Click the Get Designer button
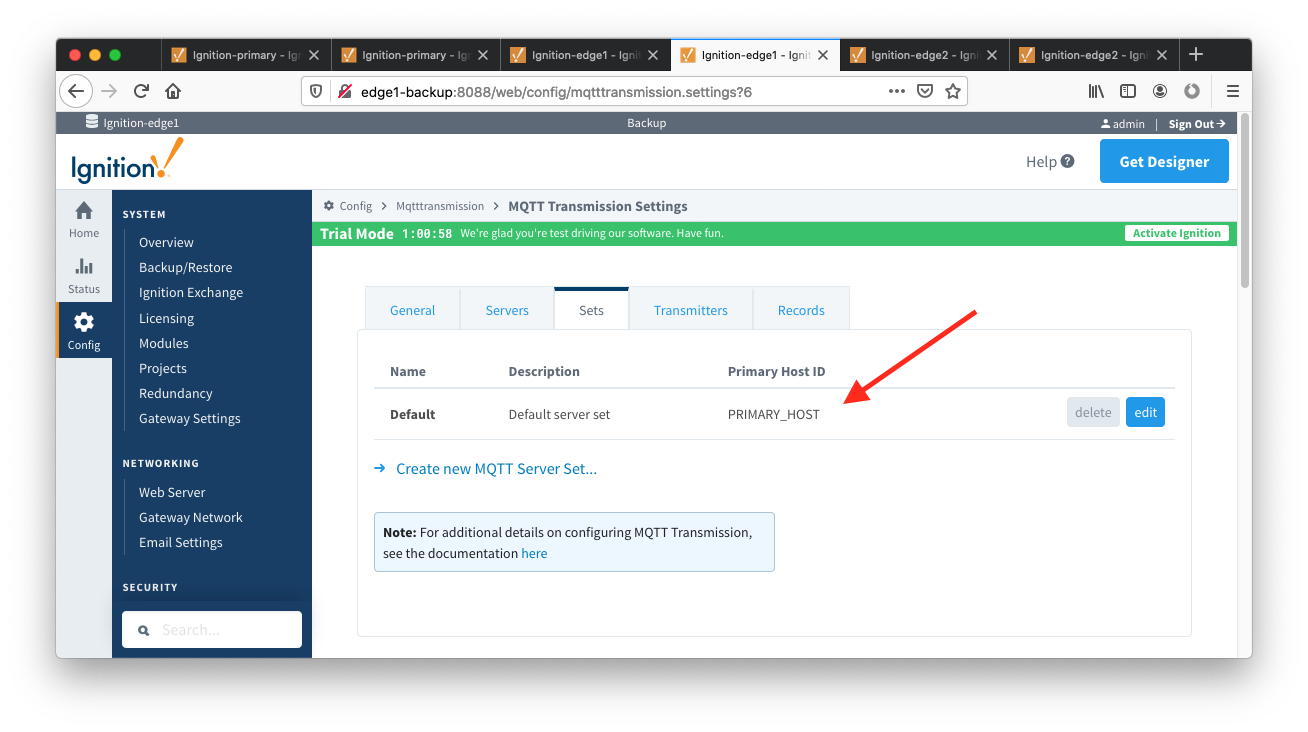The width and height of the screenshot is (1308, 732). [1164, 161]
